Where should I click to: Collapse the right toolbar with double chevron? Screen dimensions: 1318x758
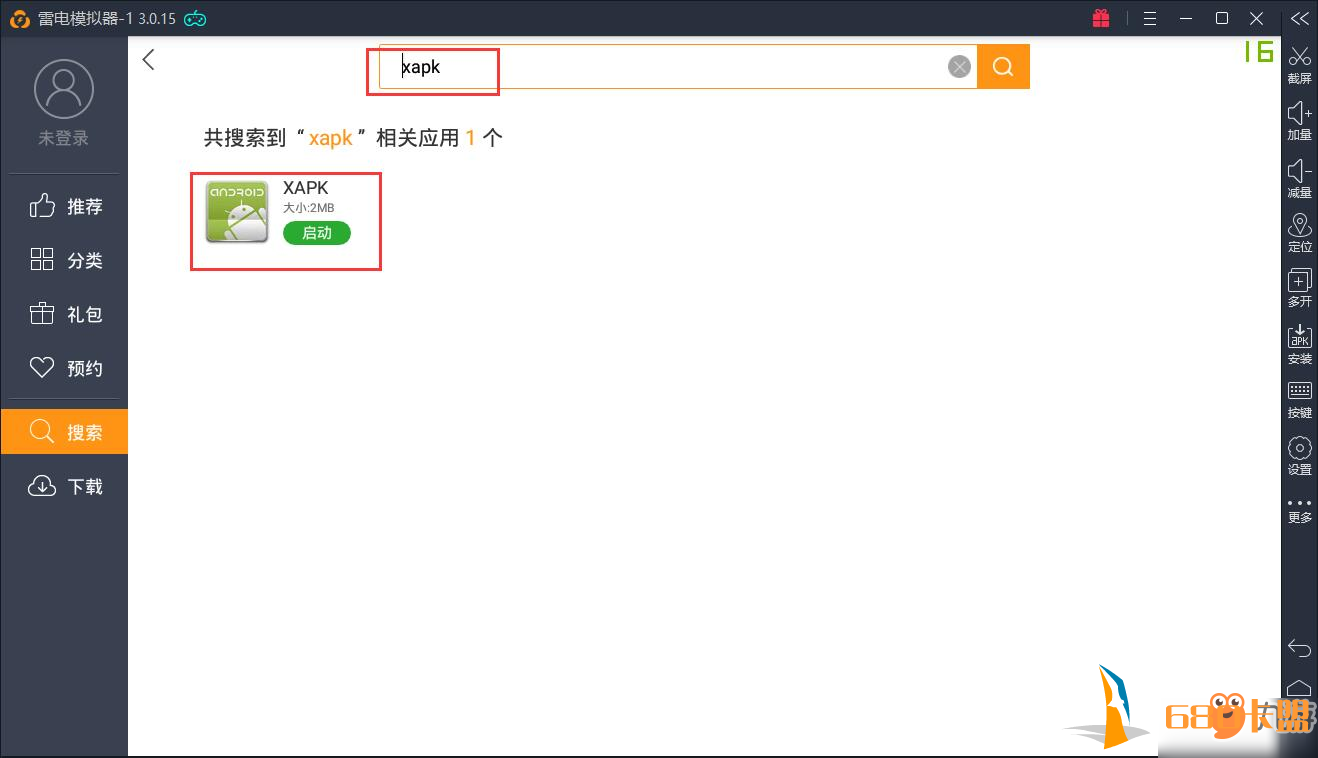click(x=1299, y=18)
